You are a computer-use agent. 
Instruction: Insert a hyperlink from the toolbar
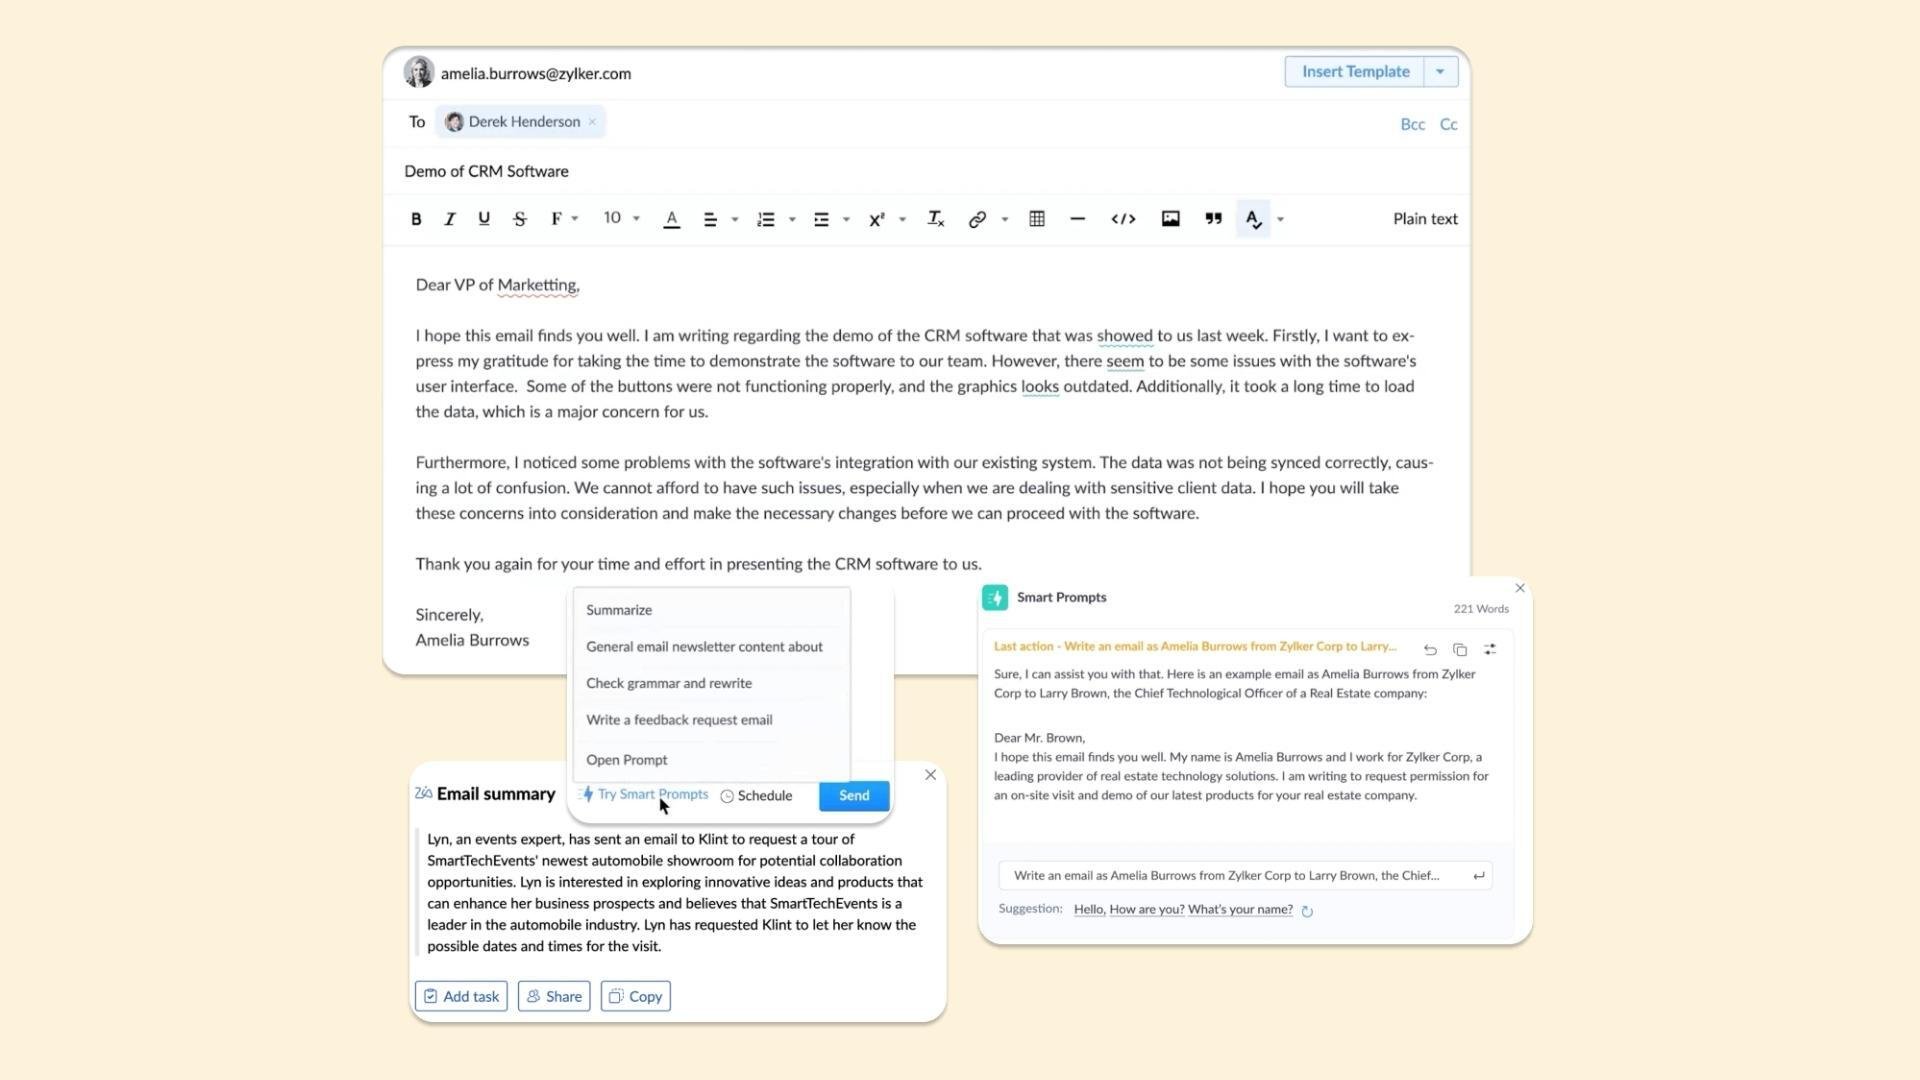pos(977,218)
